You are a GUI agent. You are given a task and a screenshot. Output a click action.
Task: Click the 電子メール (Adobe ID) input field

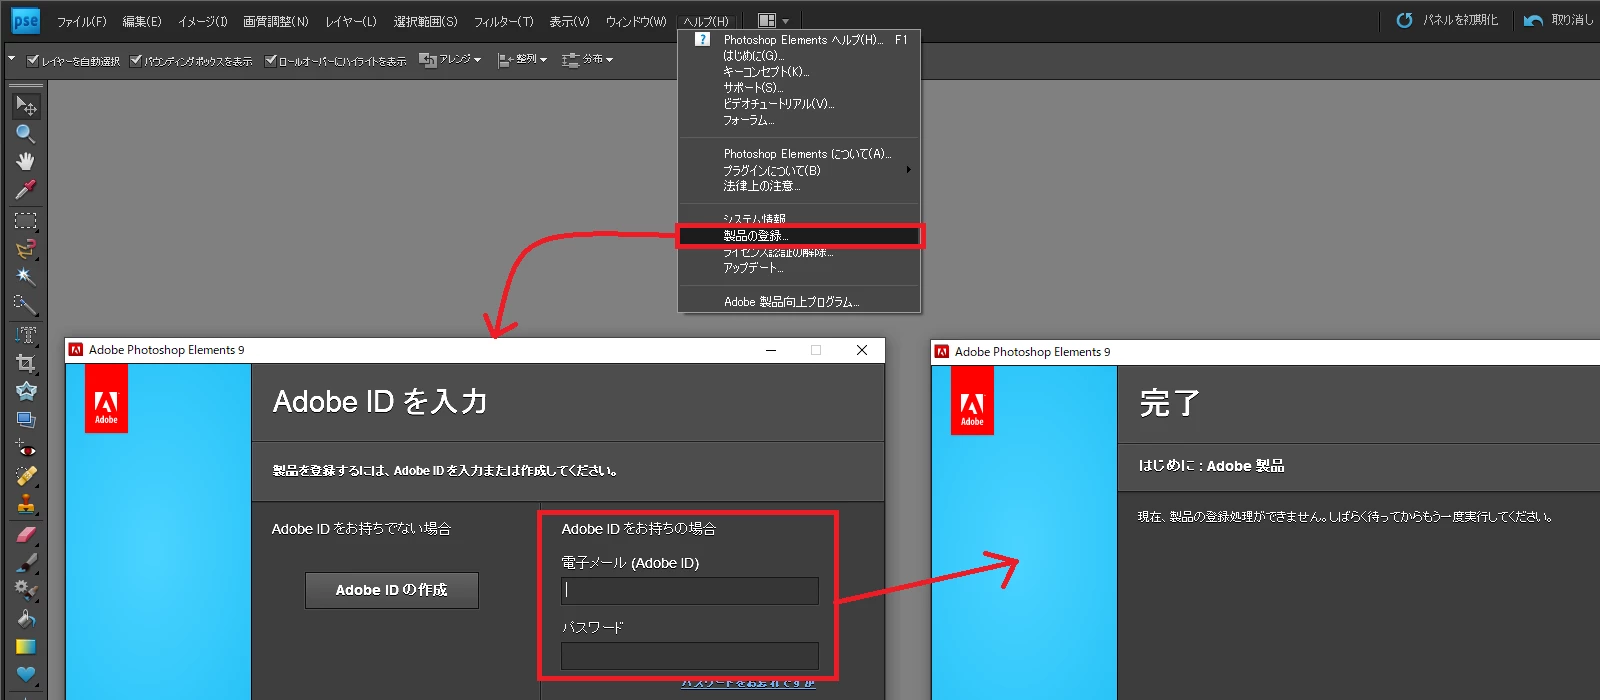point(690,591)
